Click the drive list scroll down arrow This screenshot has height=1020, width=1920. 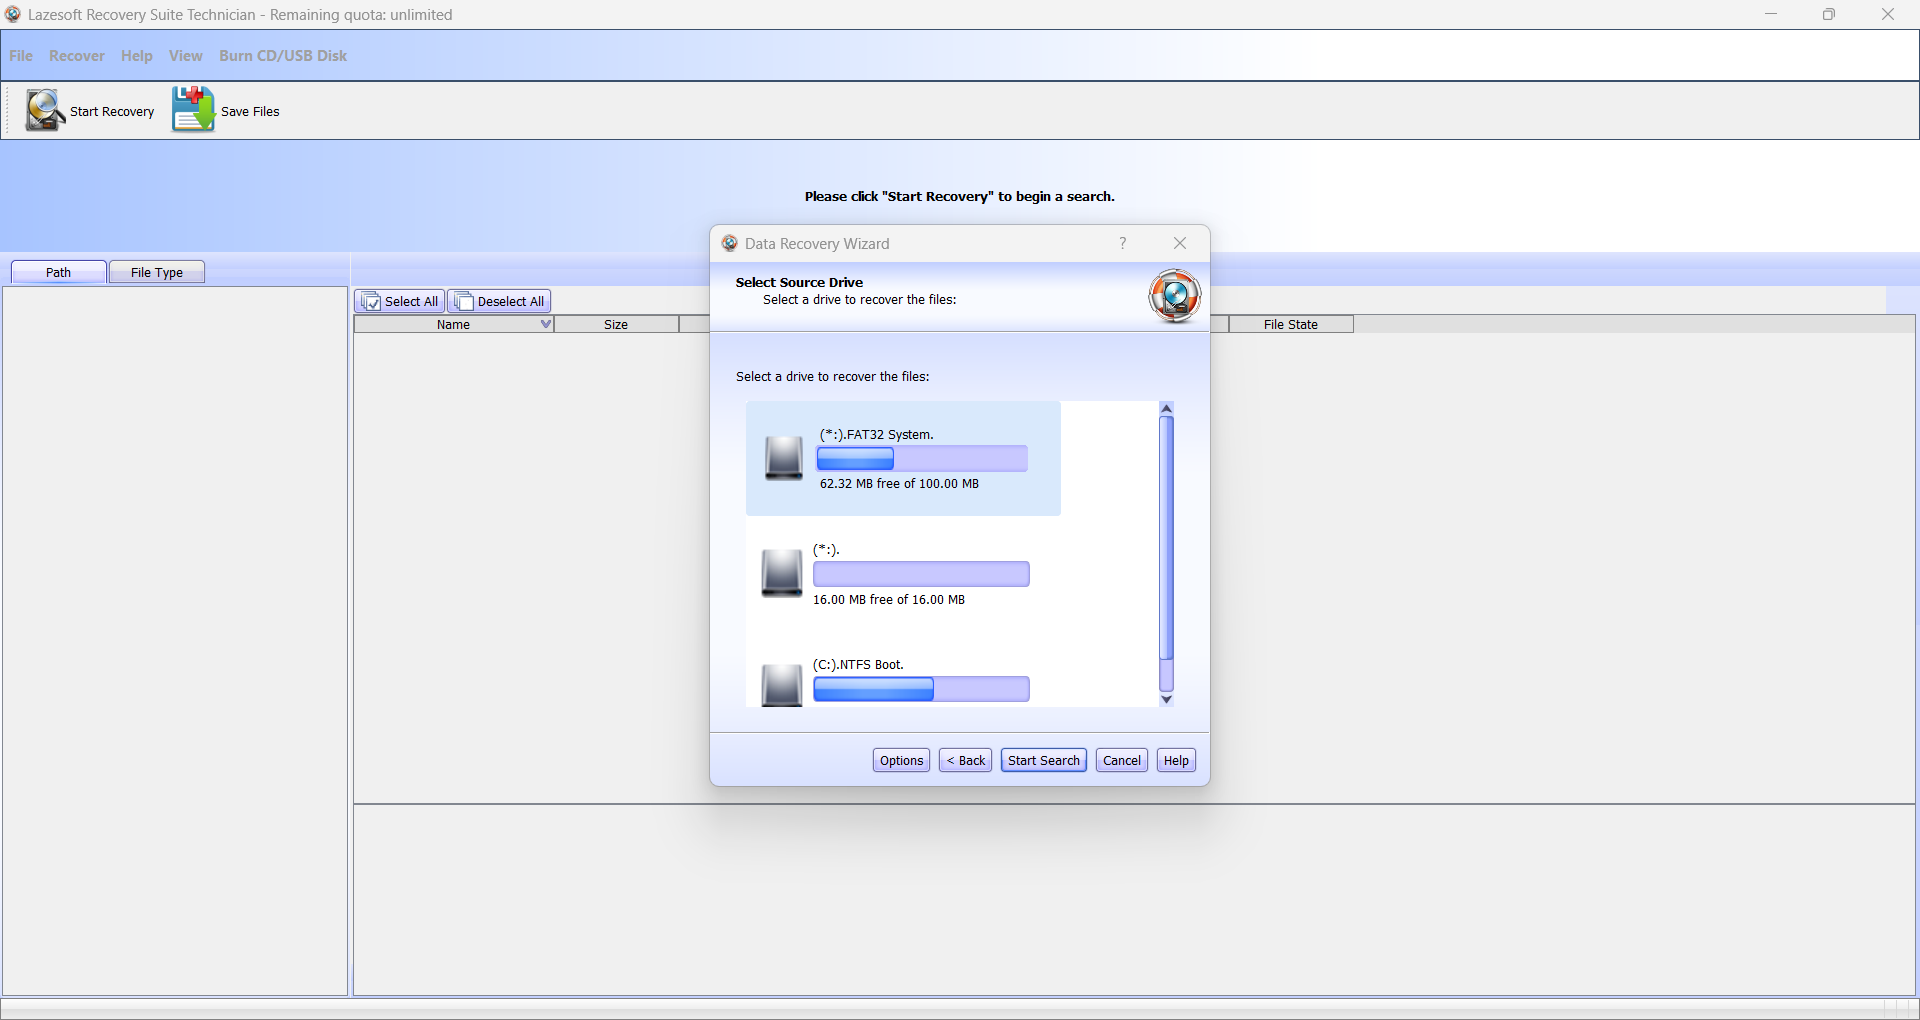click(x=1166, y=699)
